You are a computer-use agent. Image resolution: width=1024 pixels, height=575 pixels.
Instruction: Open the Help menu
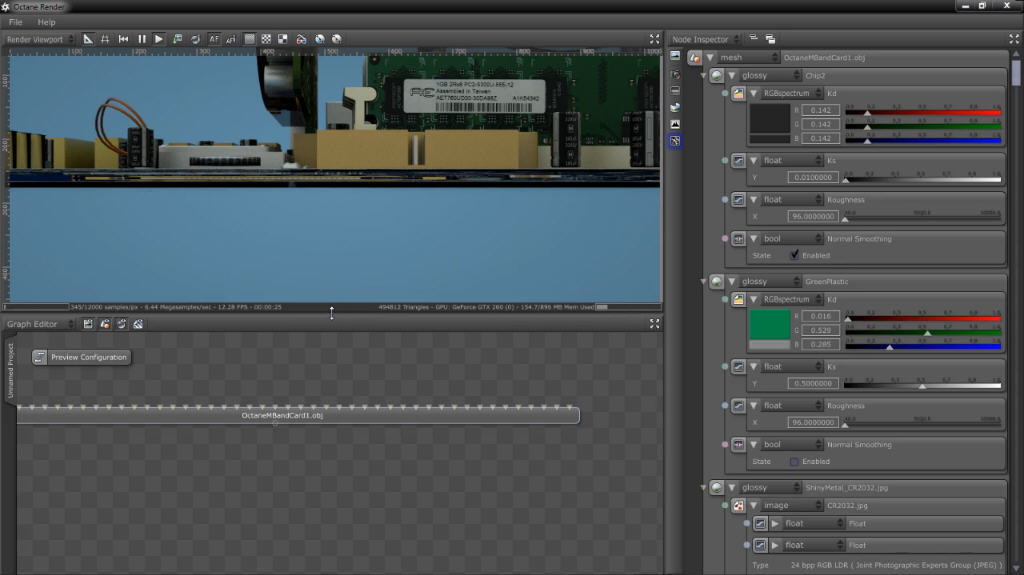coord(47,22)
